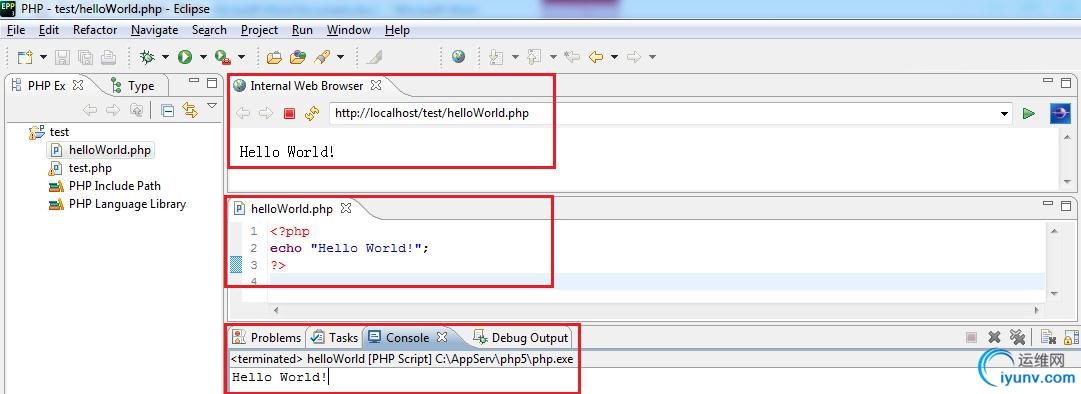The height and width of the screenshot is (394, 1081).
Task: Open the New dropdown arrow beside New icon
Action: pyautogui.click(x=43, y=57)
